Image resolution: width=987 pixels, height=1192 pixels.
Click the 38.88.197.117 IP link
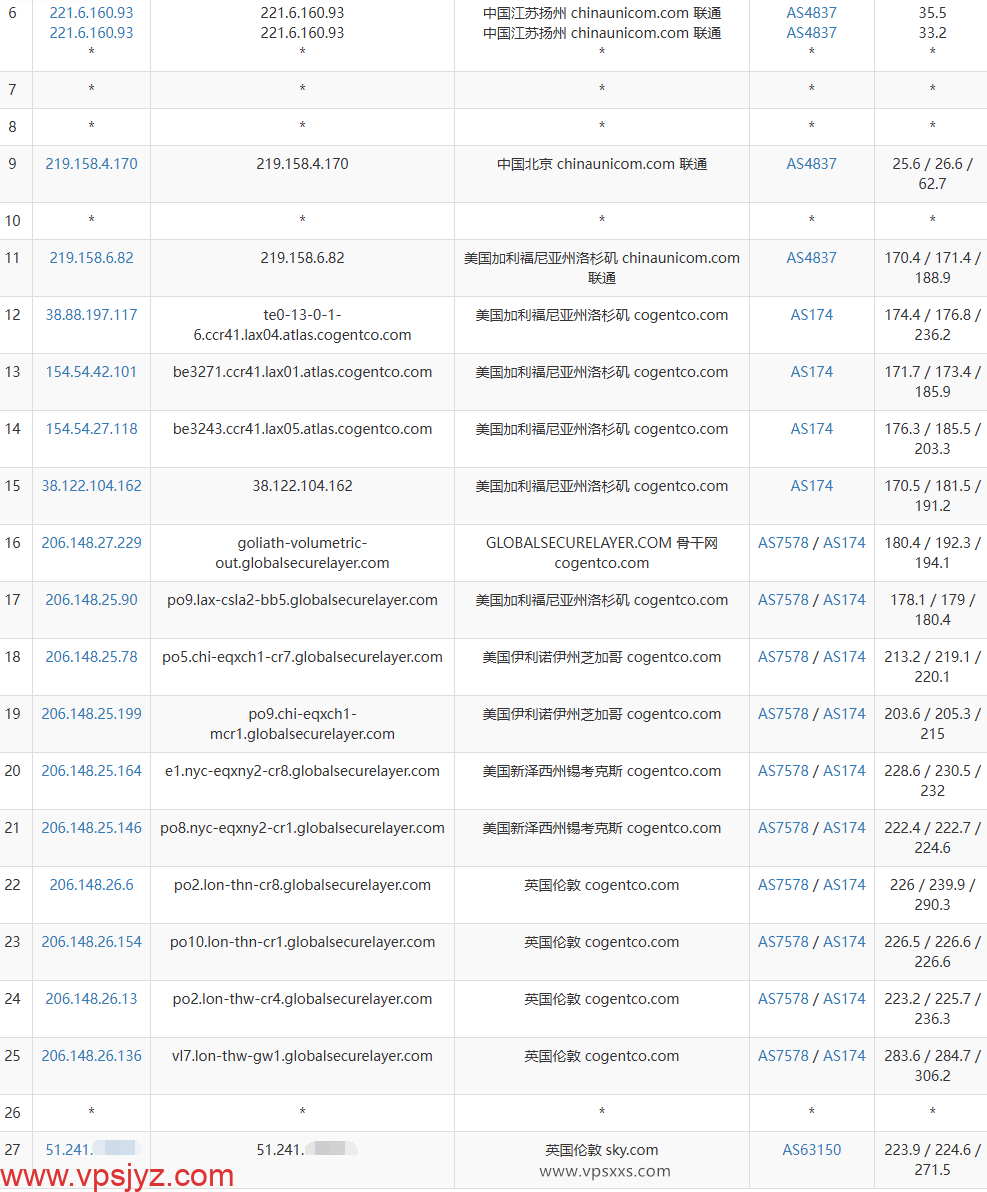coord(91,315)
